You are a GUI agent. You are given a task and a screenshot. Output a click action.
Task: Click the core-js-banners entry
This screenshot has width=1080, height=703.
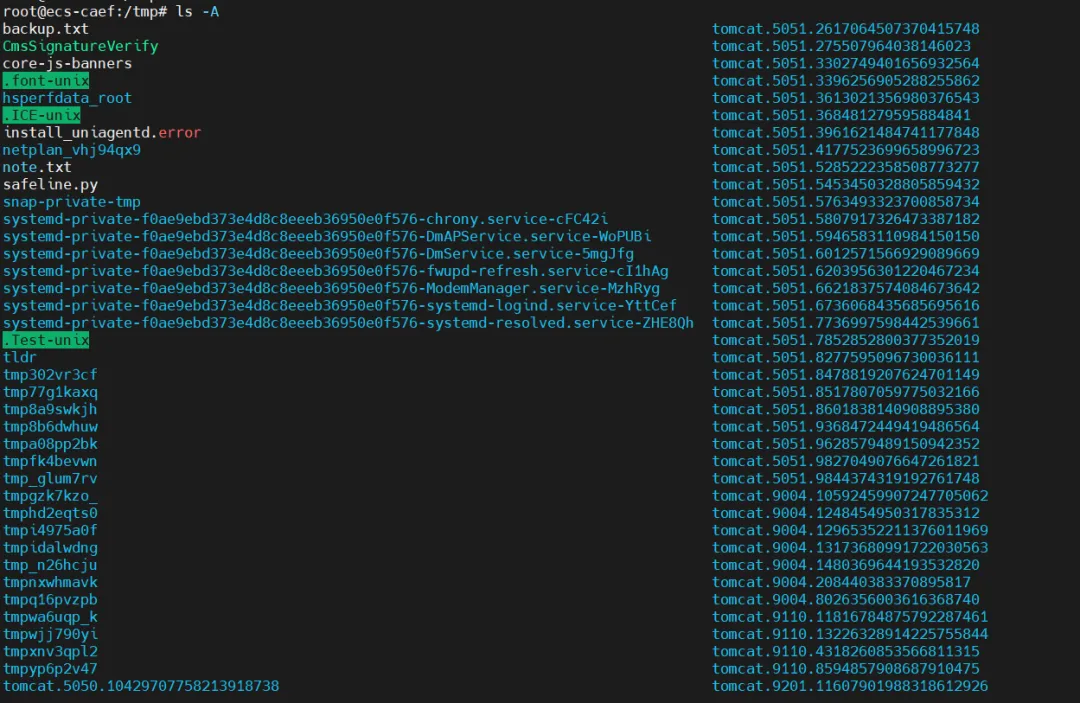pyautogui.click(x=67, y=63)
